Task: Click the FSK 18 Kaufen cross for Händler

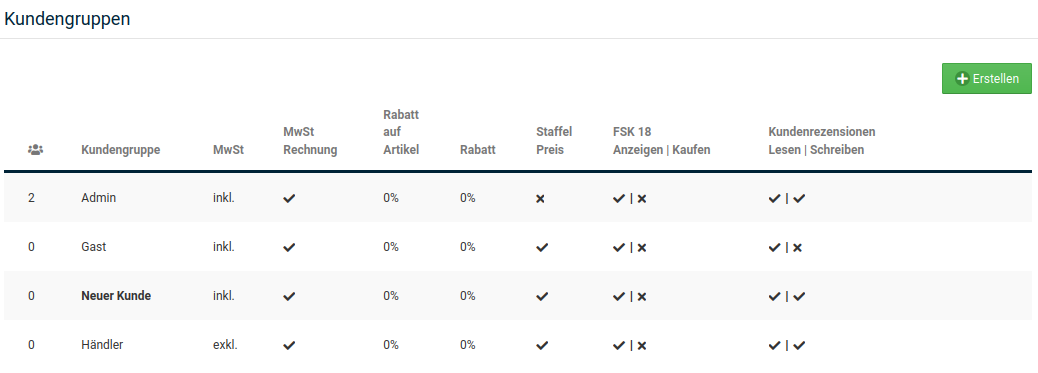Action: tap(641, 345)
